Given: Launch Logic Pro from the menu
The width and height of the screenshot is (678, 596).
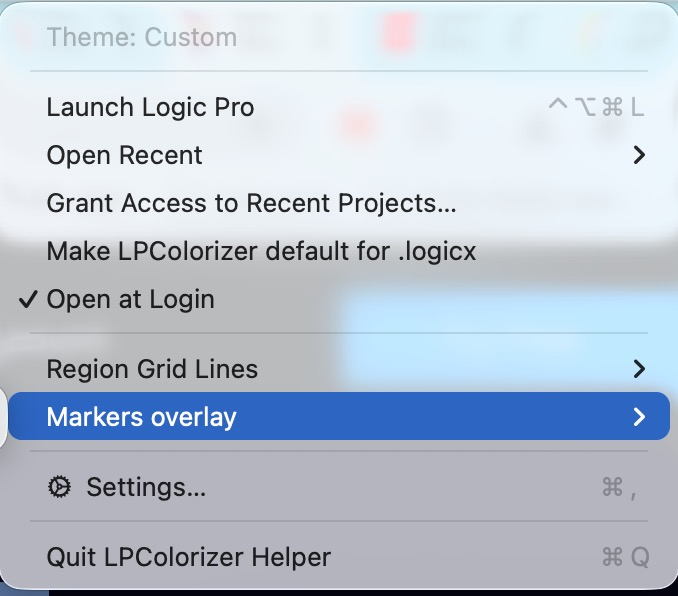Looking at the screenshot, I should point(339,107).
